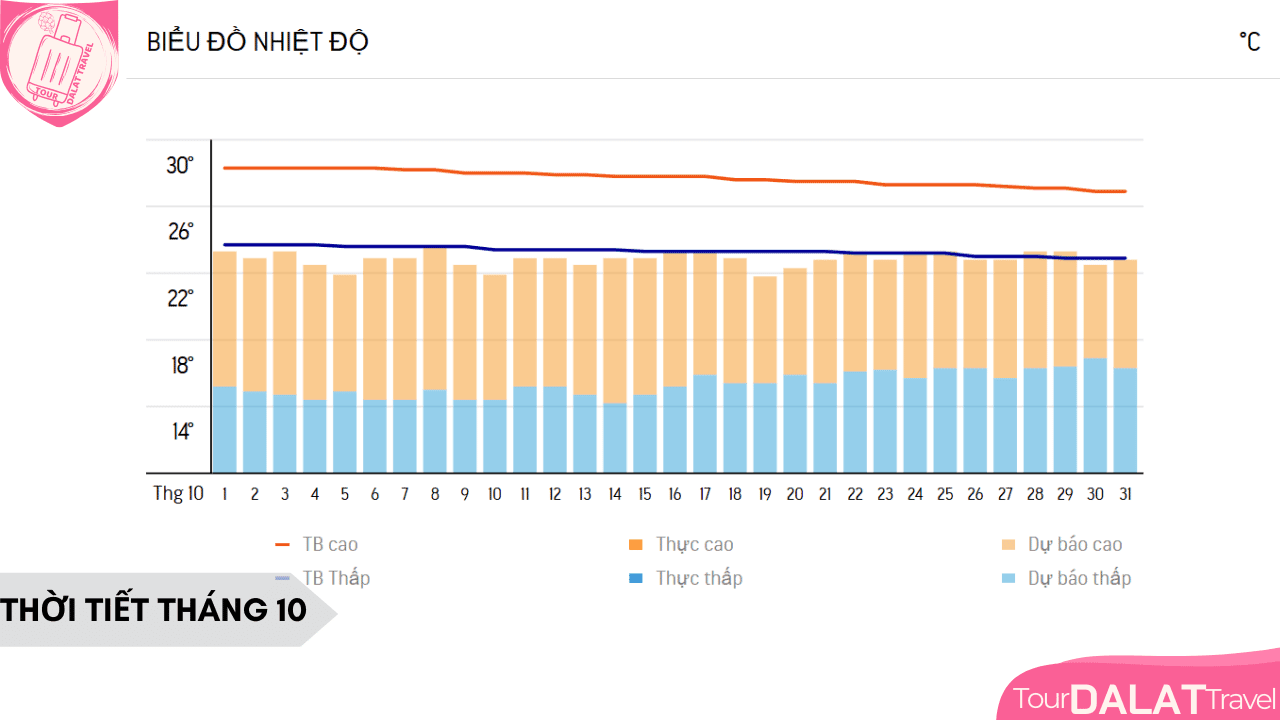The height and width of the screenshot is (720, 1280).
Task: Select the THỜI TIẾT THÁNG 10 banner
Action: [x=155, y=609]
